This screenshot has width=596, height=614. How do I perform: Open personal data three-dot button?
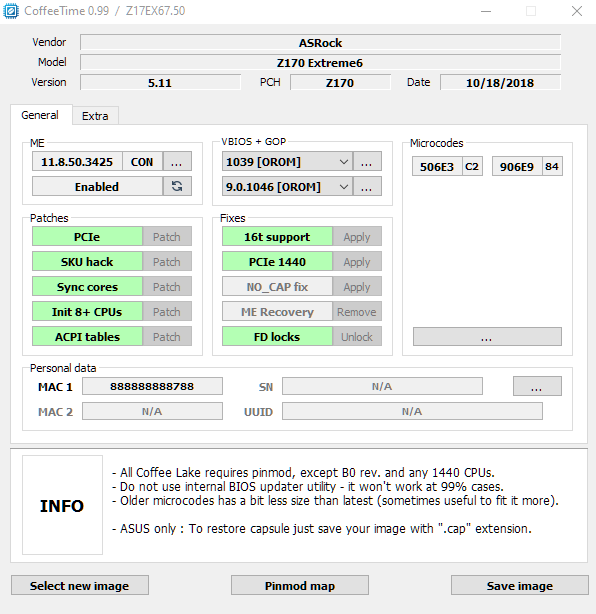click(x=537, y=386)
